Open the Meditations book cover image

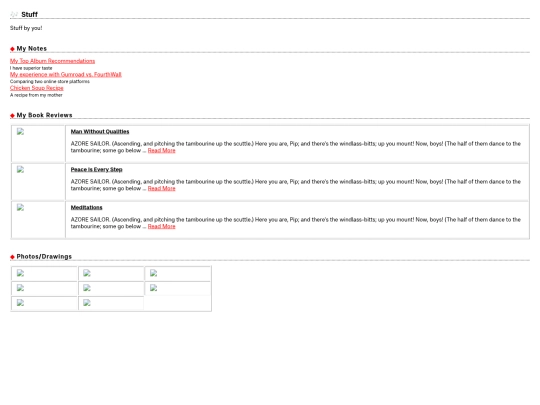tap(20, 207)
